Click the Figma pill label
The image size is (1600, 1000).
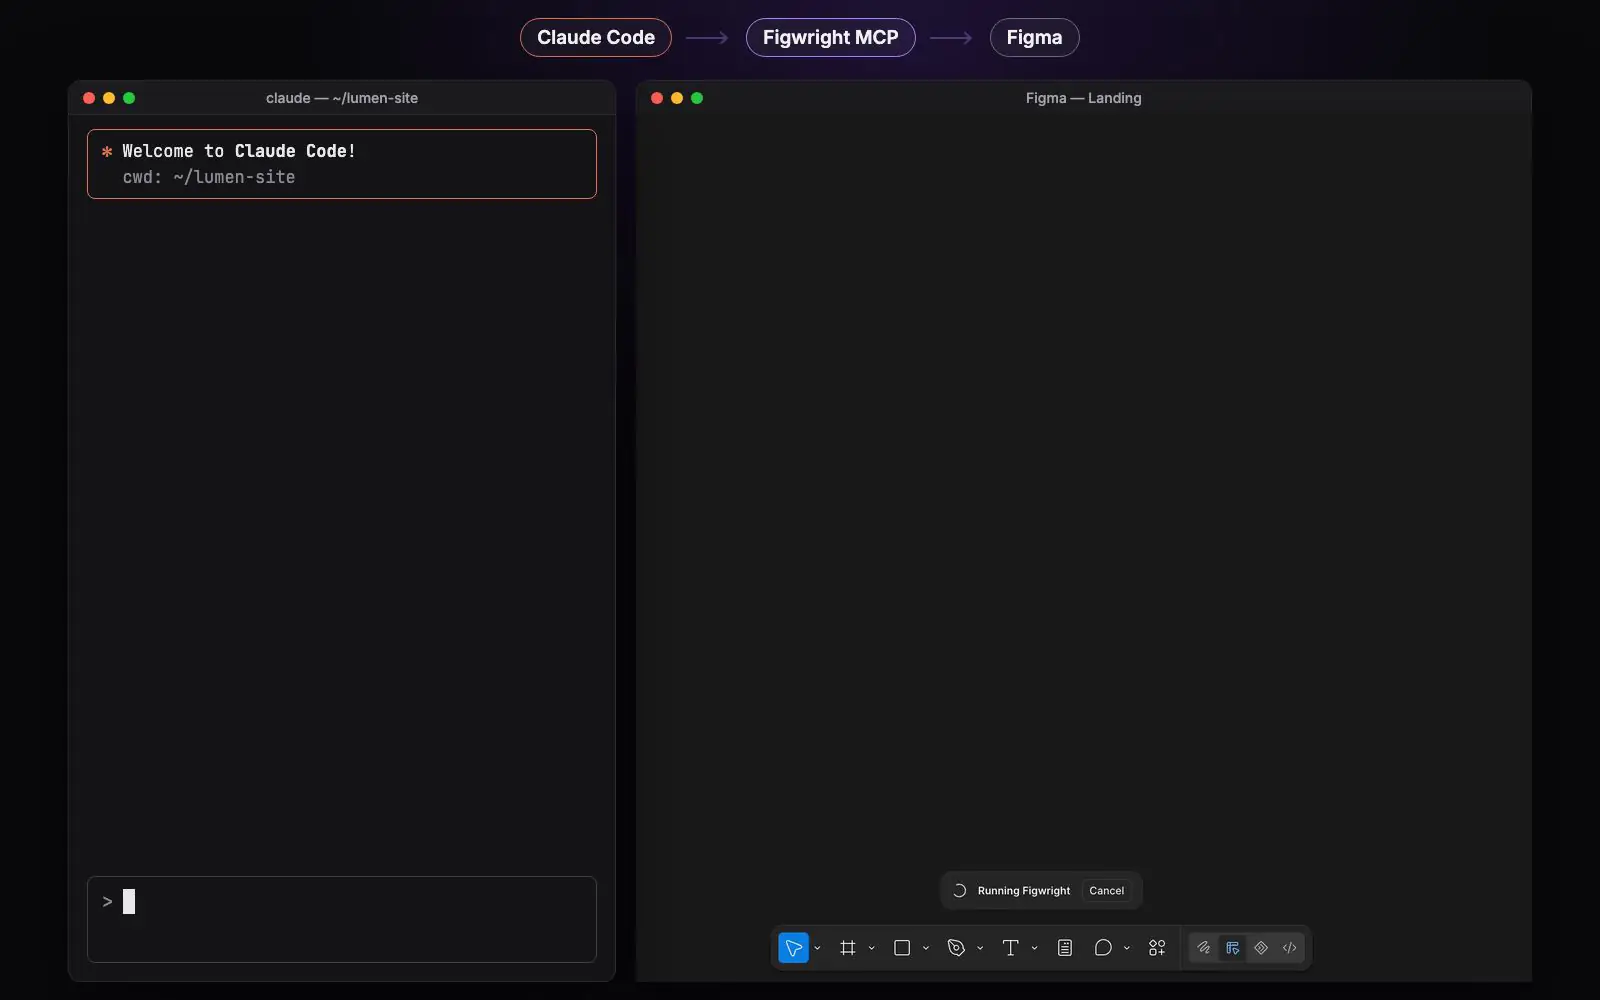click(x=1035, y=38)
